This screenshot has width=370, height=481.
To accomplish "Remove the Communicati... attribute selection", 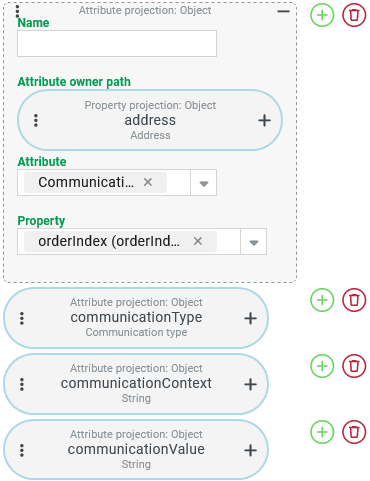I will (x=148, y=182).
